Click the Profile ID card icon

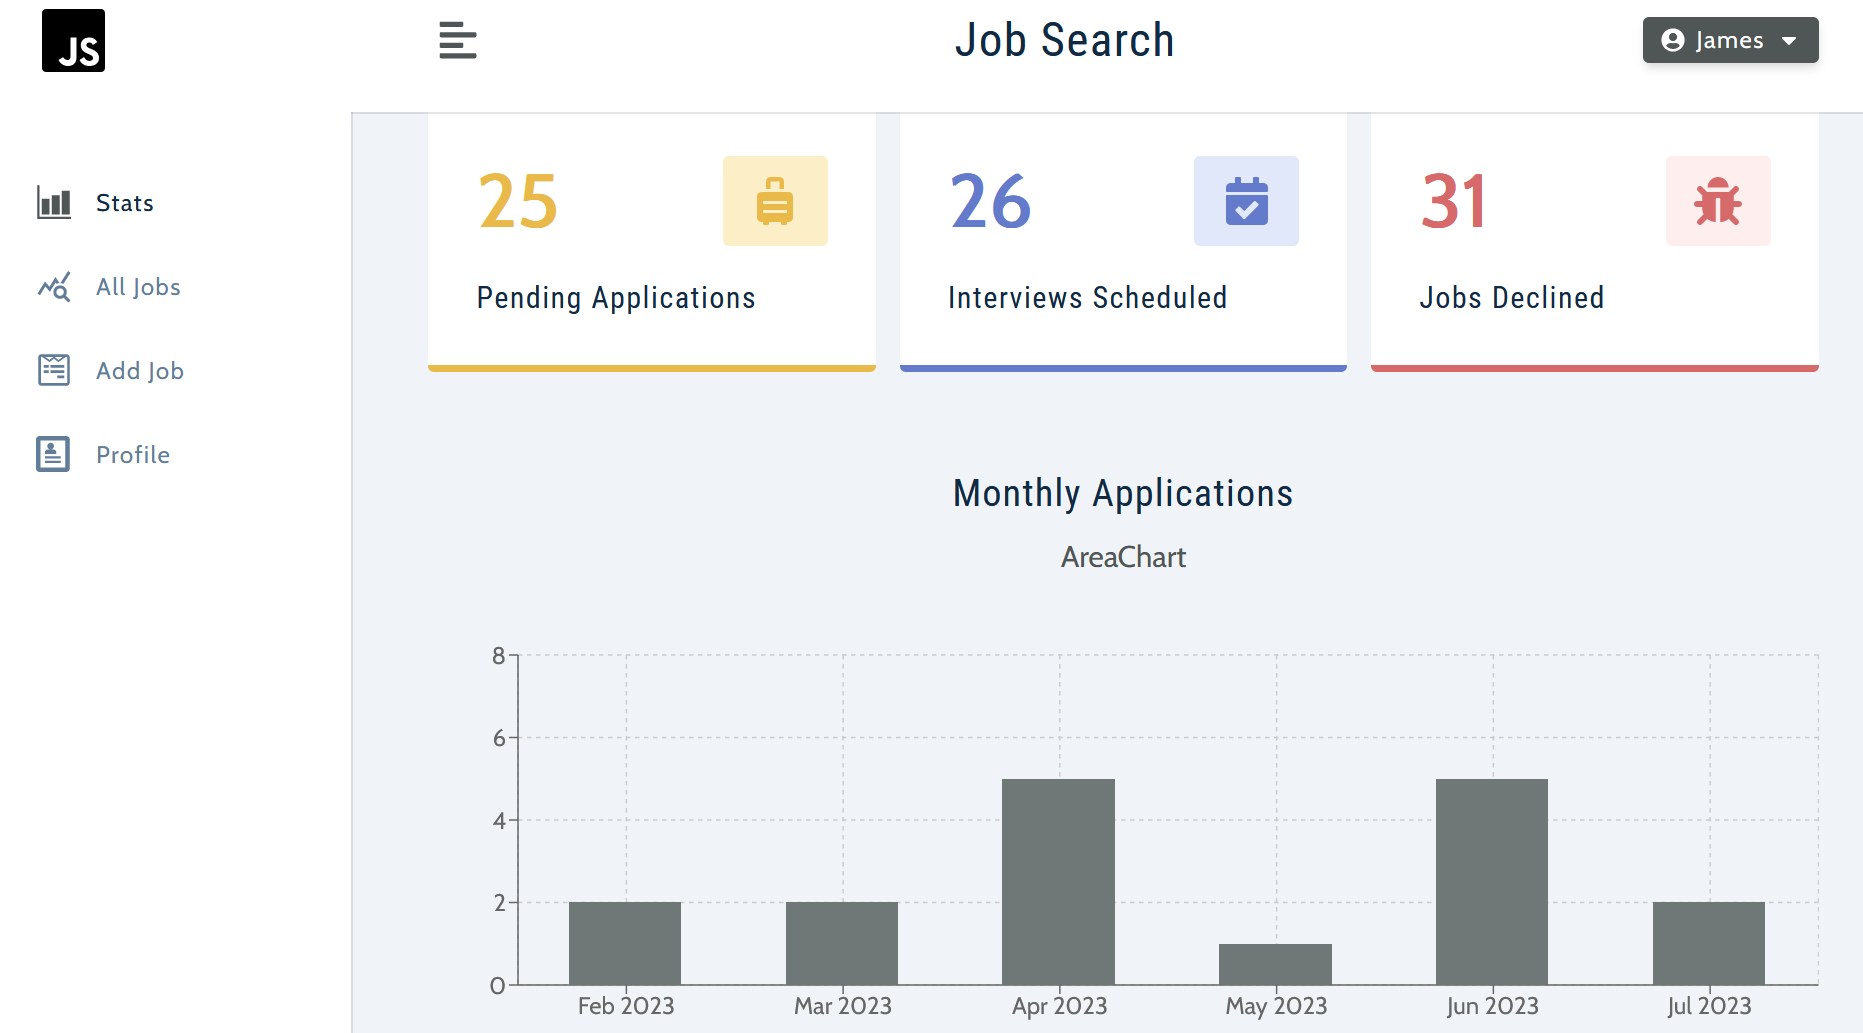54,455
